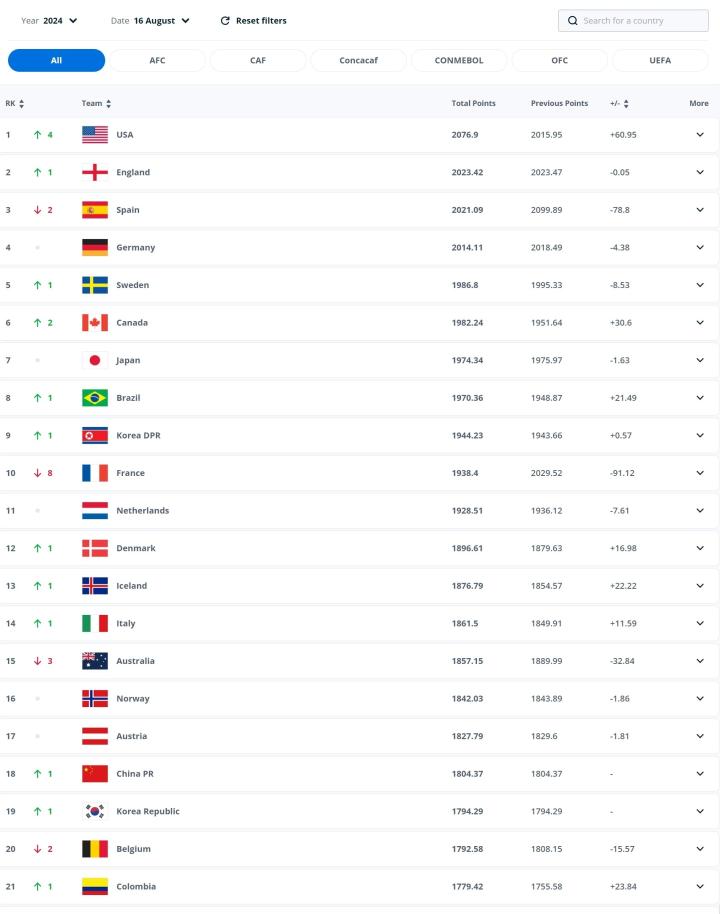The height and width of the screenshot is (914, 720).
Task: Expand more details for Colombia row
Action: click(x=700, y=886)
